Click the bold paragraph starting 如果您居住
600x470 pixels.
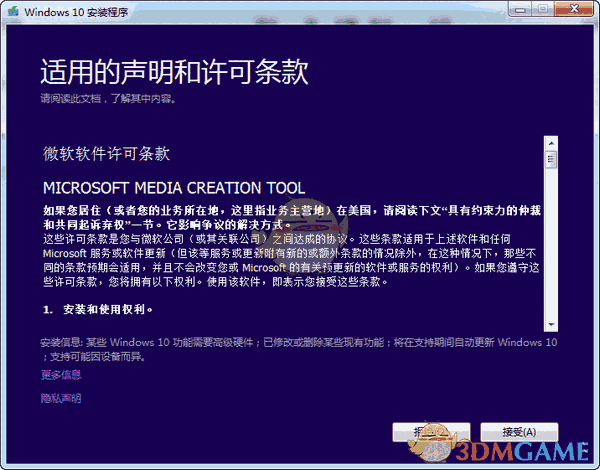[x=292, y=217]
